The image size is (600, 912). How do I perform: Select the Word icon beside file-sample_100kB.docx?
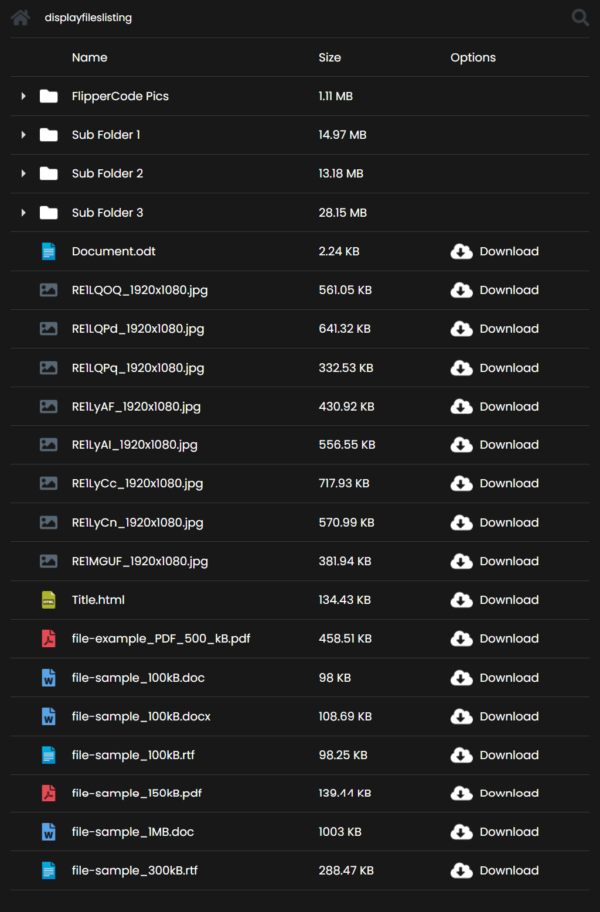(49, 716)
